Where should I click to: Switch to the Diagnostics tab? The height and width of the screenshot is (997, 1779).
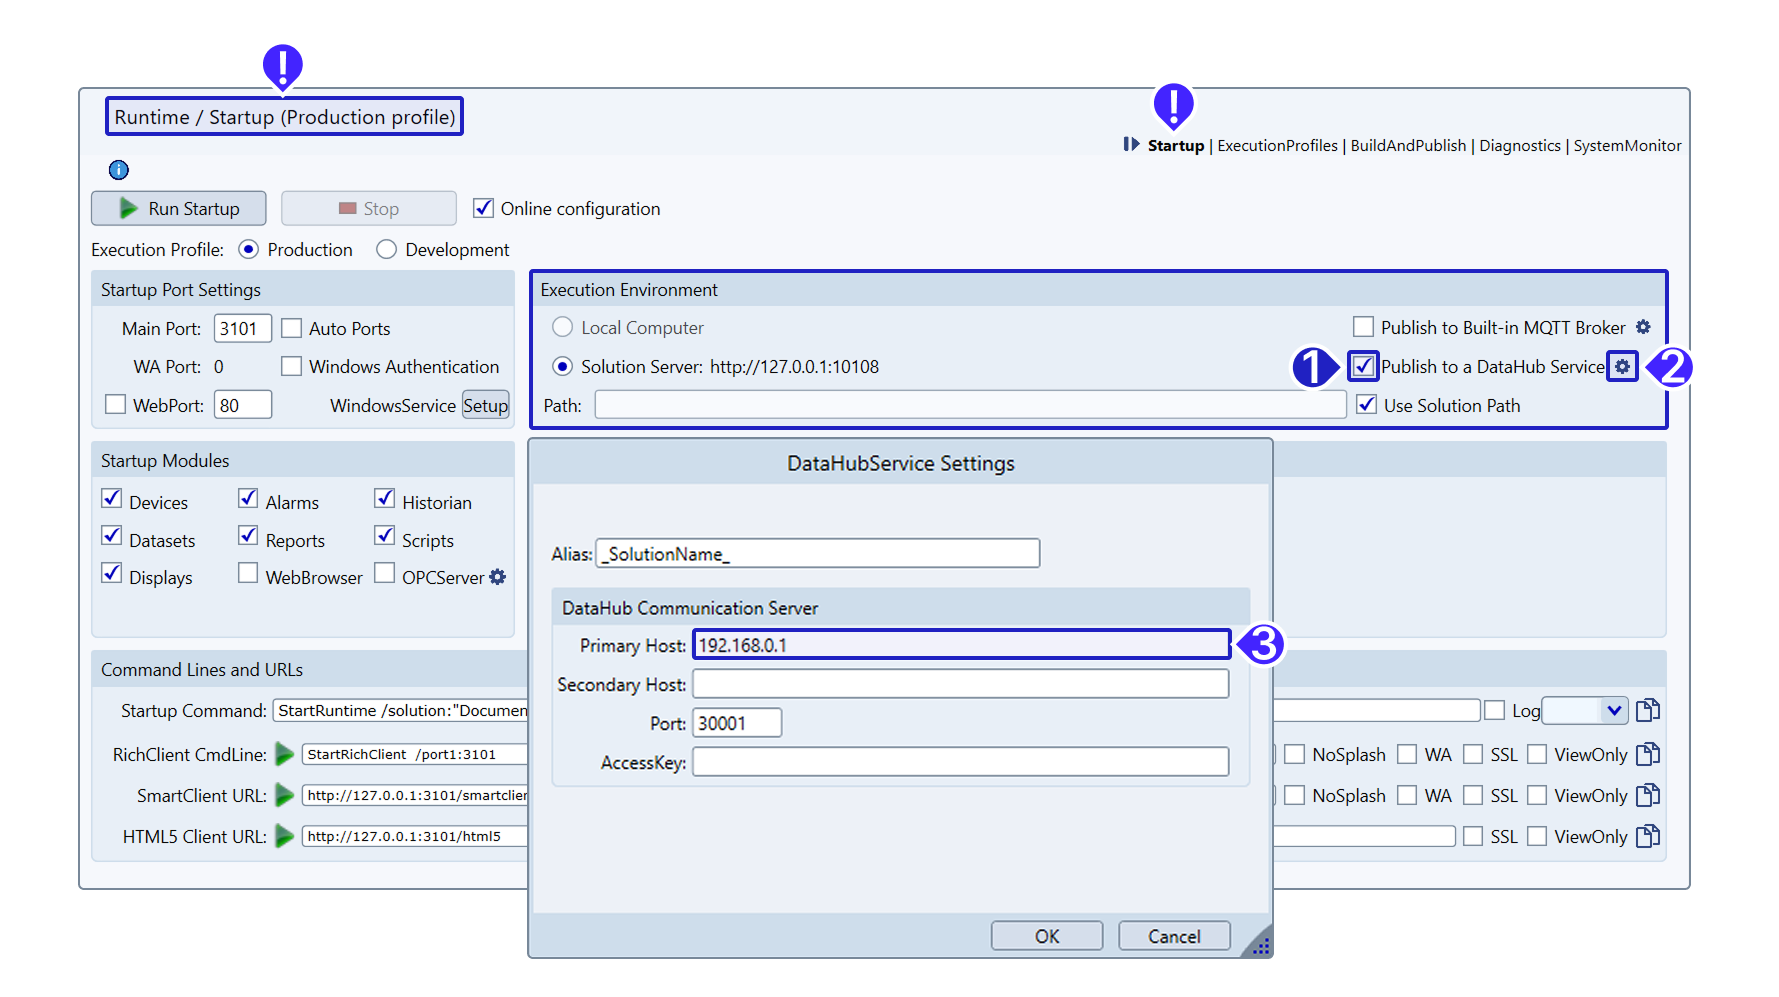coord(1520,145)
